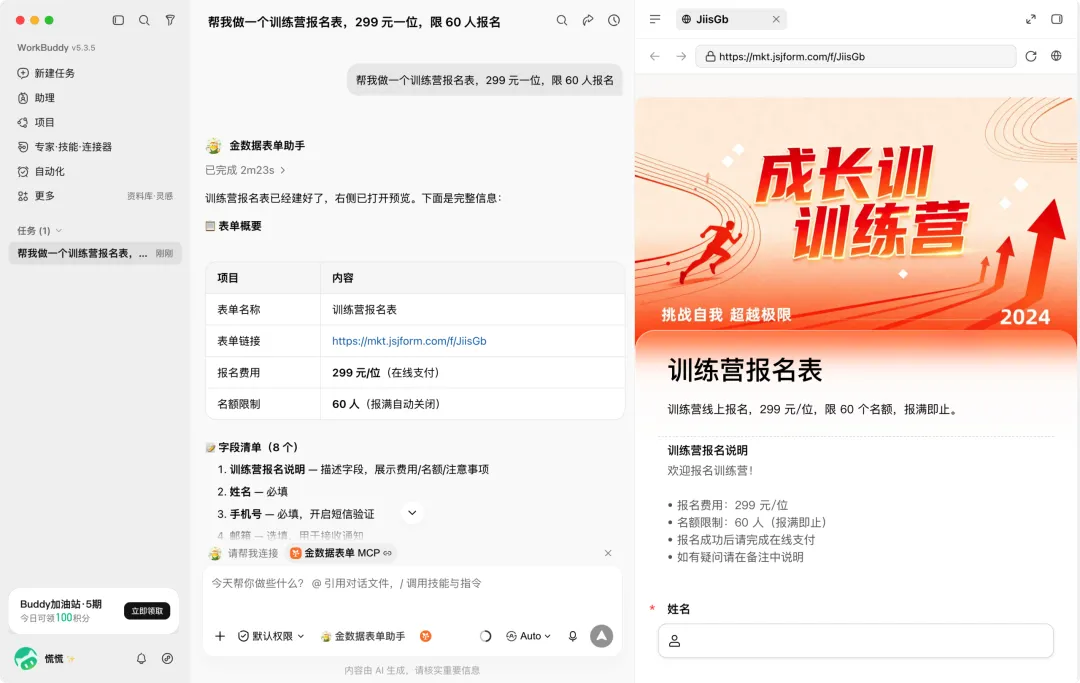
Task: Toggle the right side panel icon
Action: tap(1057, 19)
